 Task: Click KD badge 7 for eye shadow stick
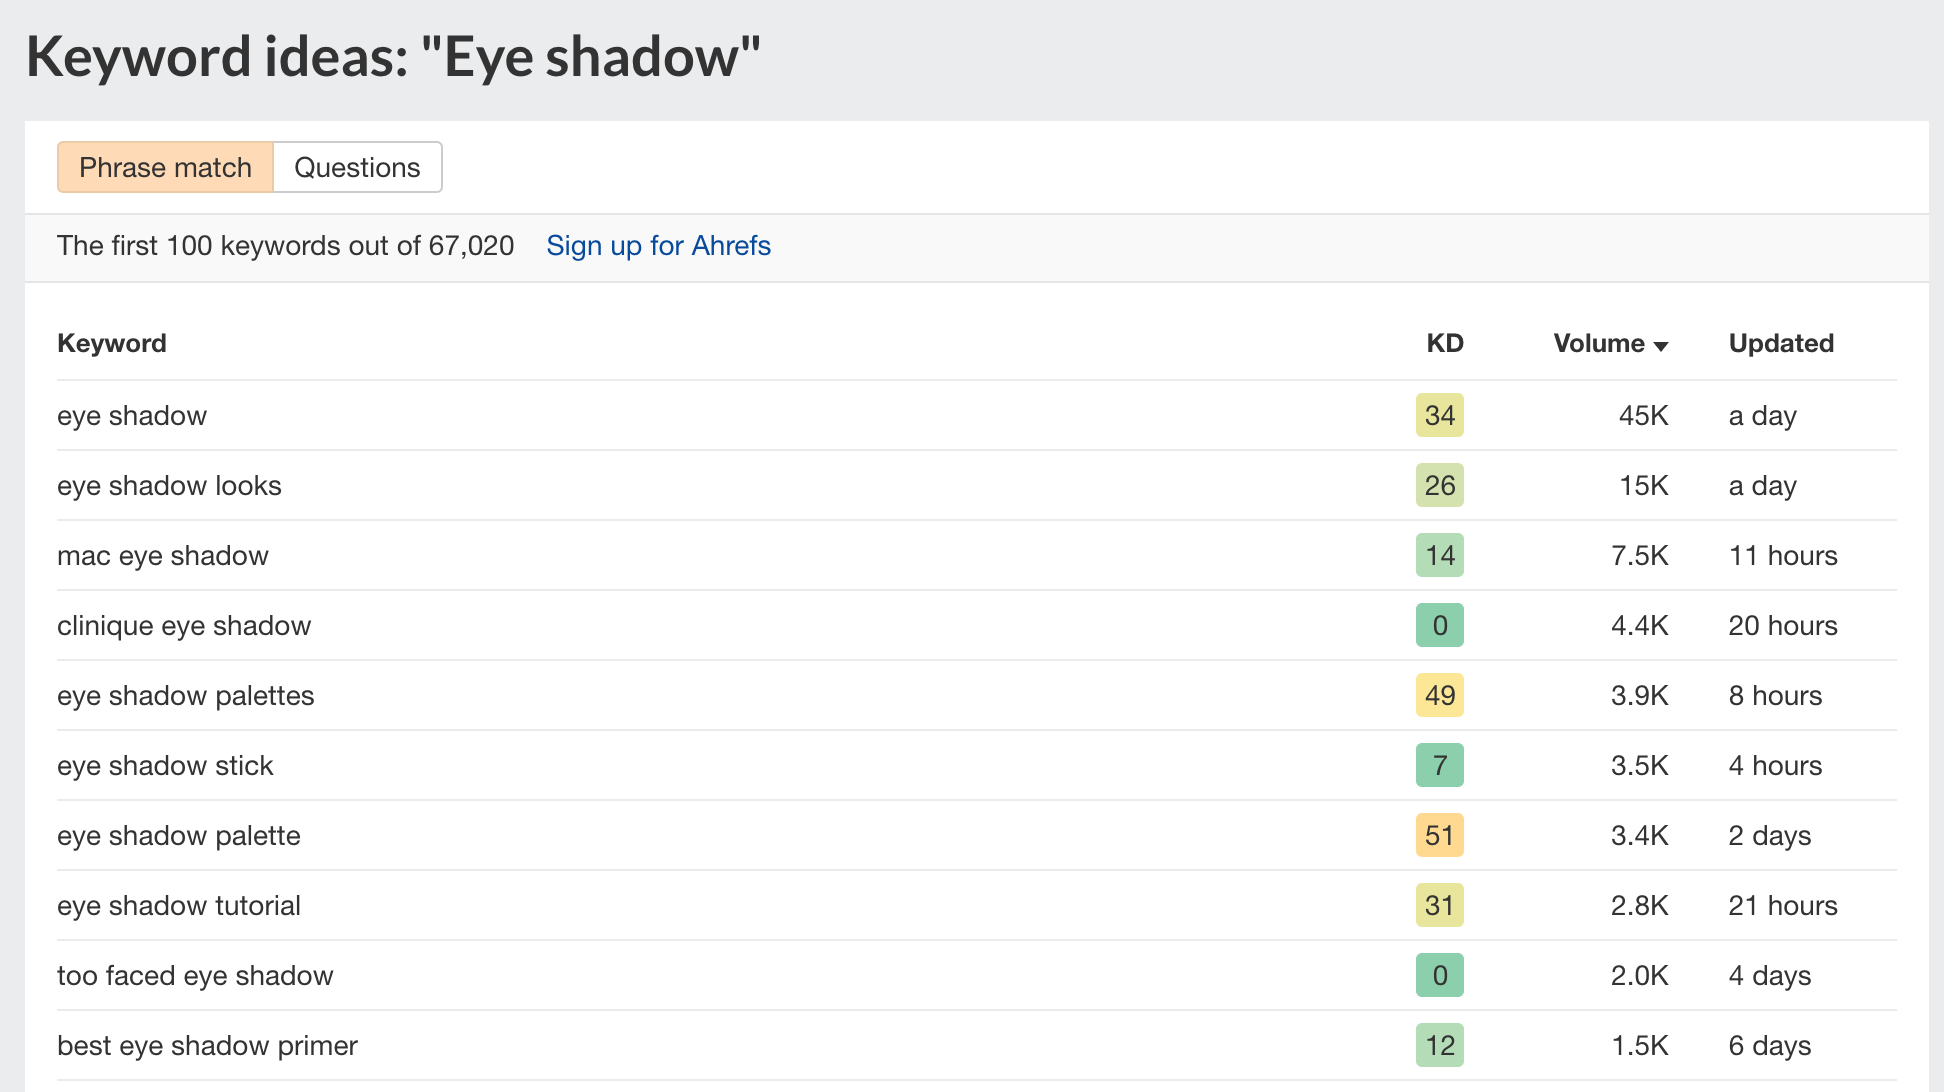1439,765
